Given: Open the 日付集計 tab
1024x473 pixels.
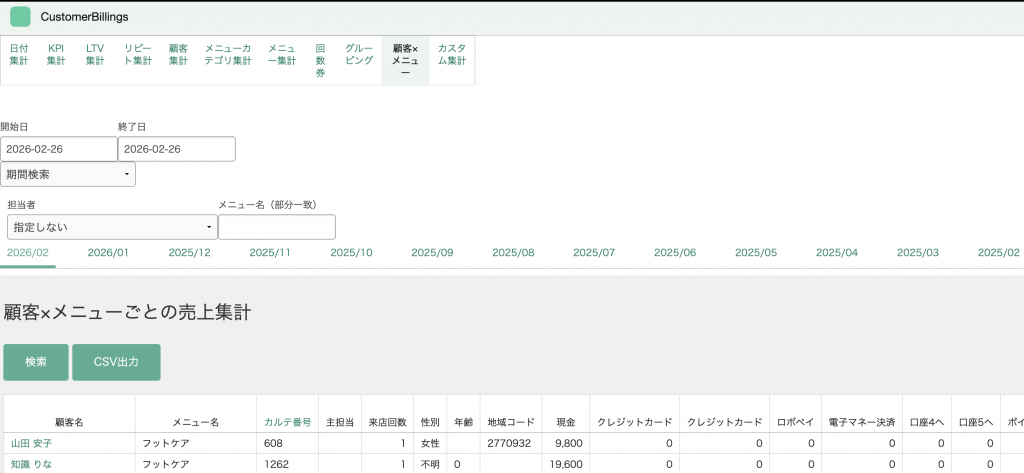Looking at the screenshot, I should [19, 54].
